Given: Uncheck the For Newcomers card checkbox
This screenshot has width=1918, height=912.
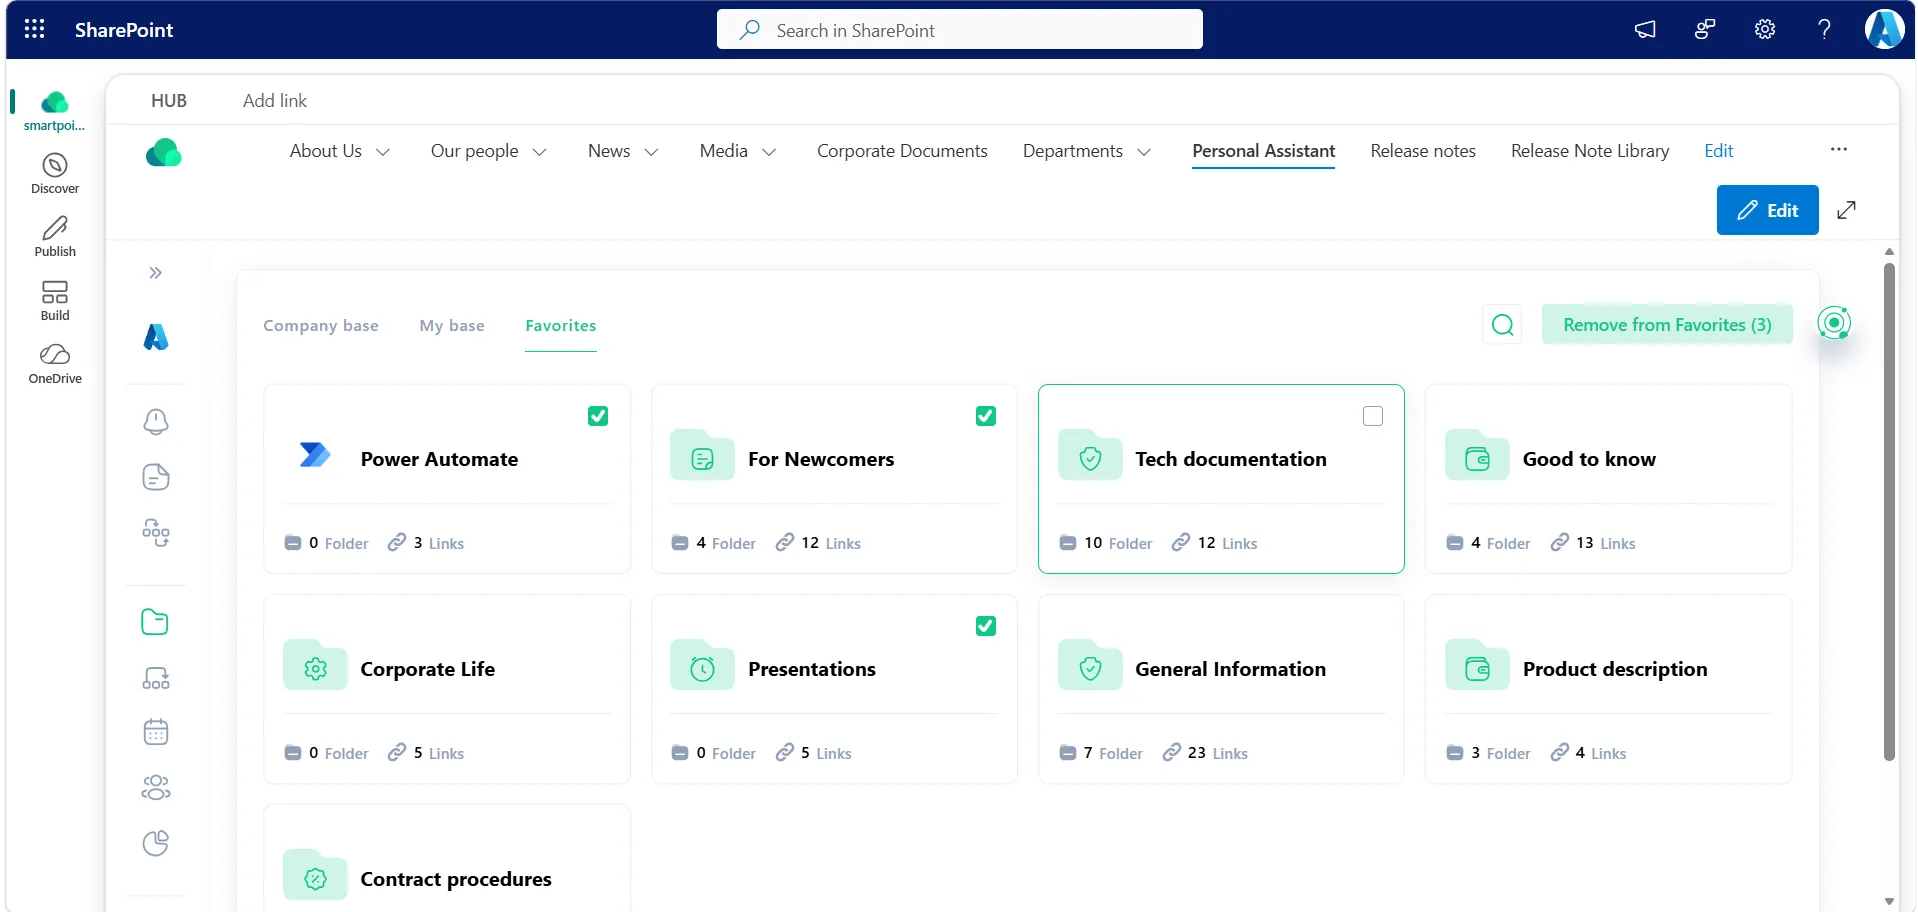Looking at the screenshot, I should pos(986,416).
